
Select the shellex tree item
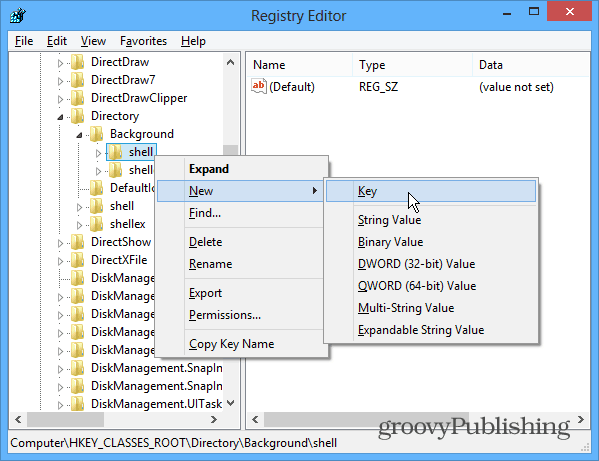point(128,224)
